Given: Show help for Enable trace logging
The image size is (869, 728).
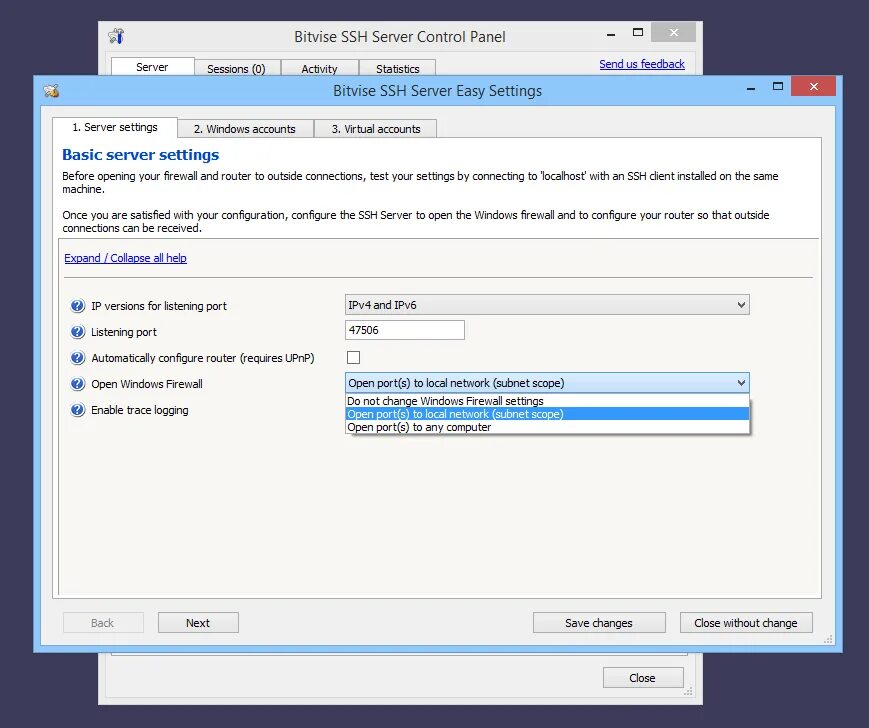Looking at the screenshot, I should 78,410.
